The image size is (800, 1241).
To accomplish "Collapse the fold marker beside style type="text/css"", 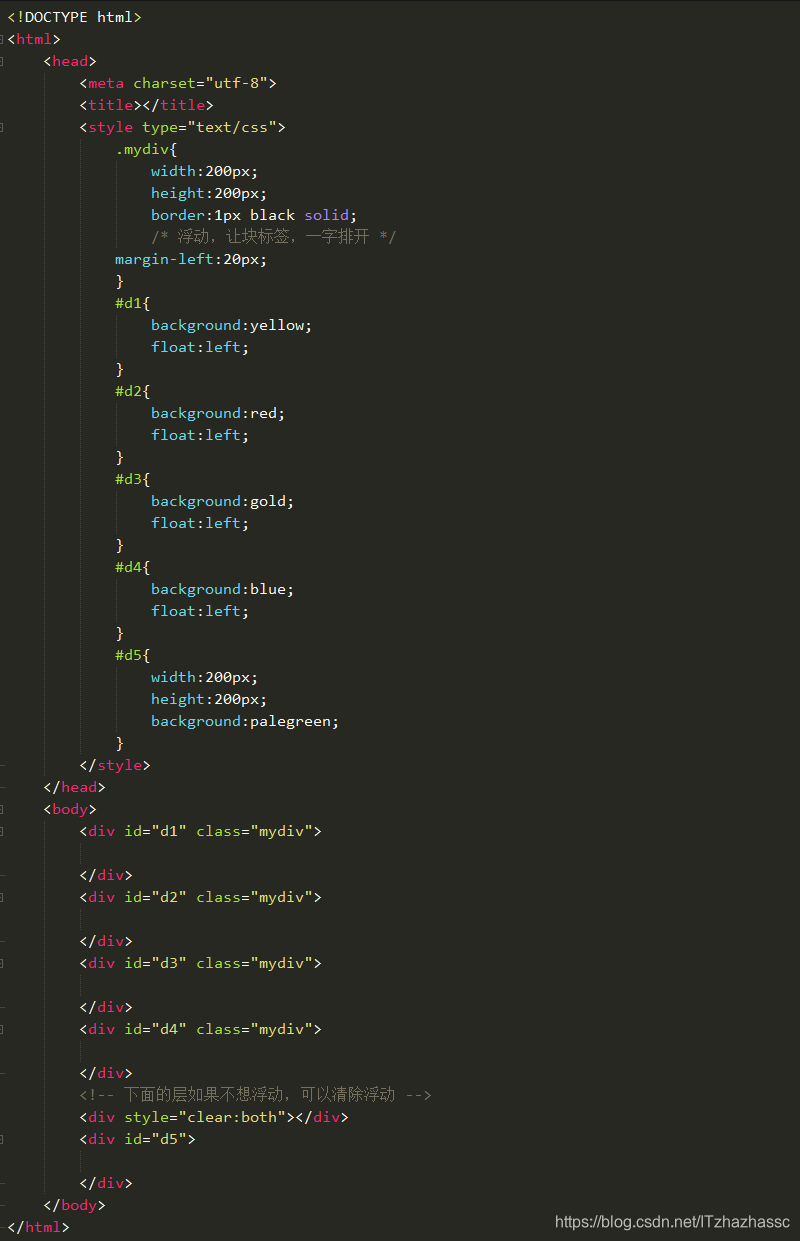I will point(2,127).
